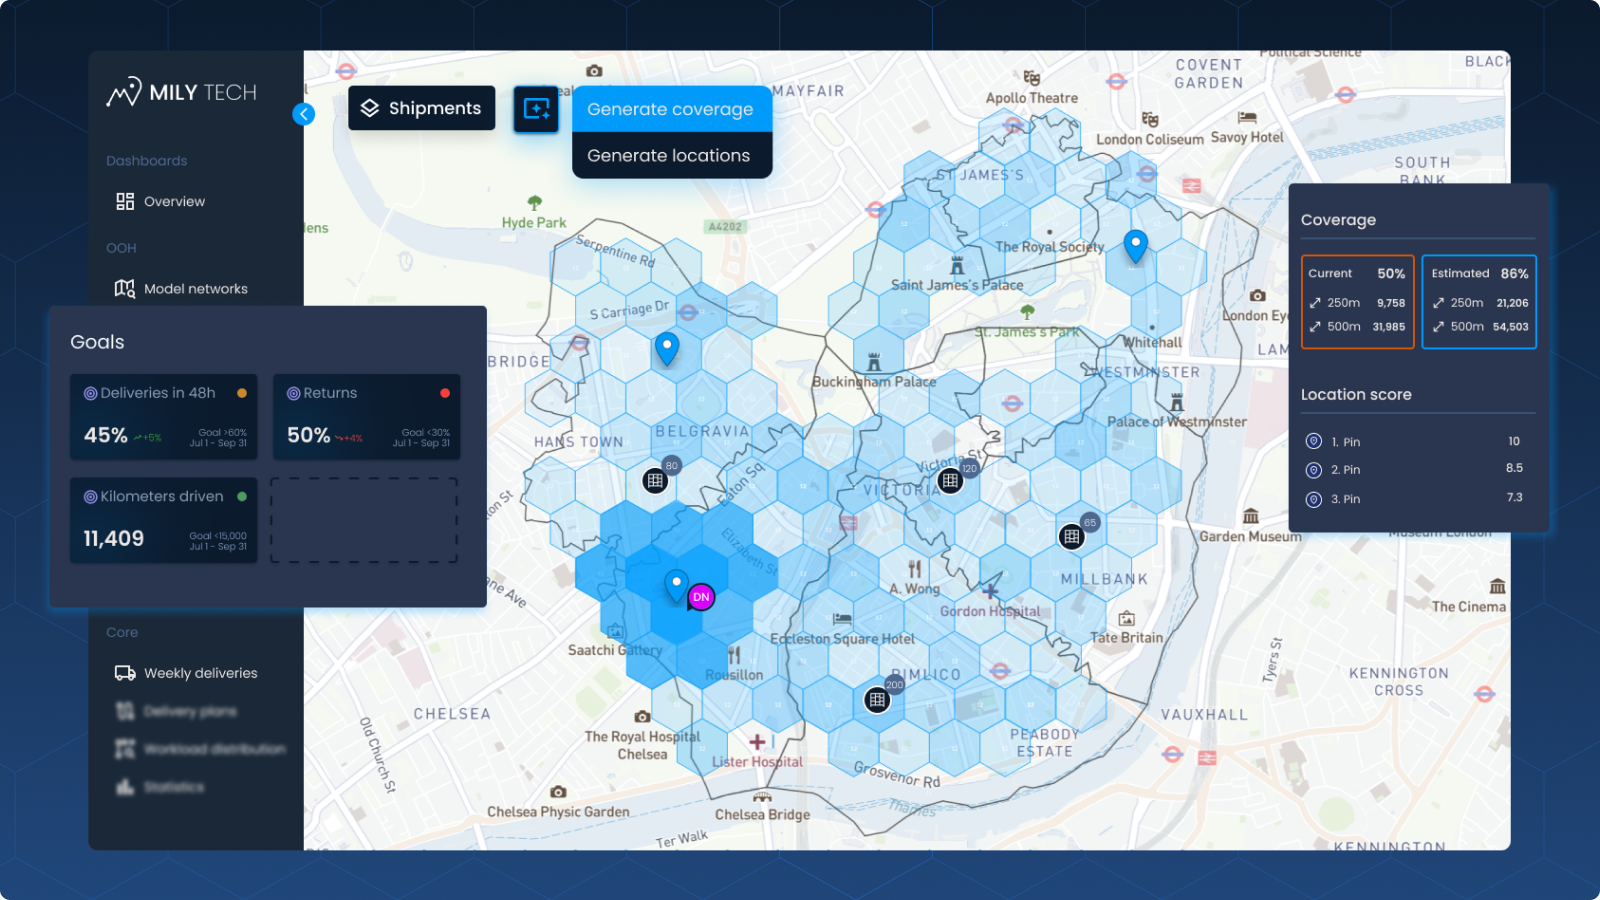Click the 250m value 9,758
Image resolution: width=1600 pixels, height=900 pixels.
(x=1391, y=303)
